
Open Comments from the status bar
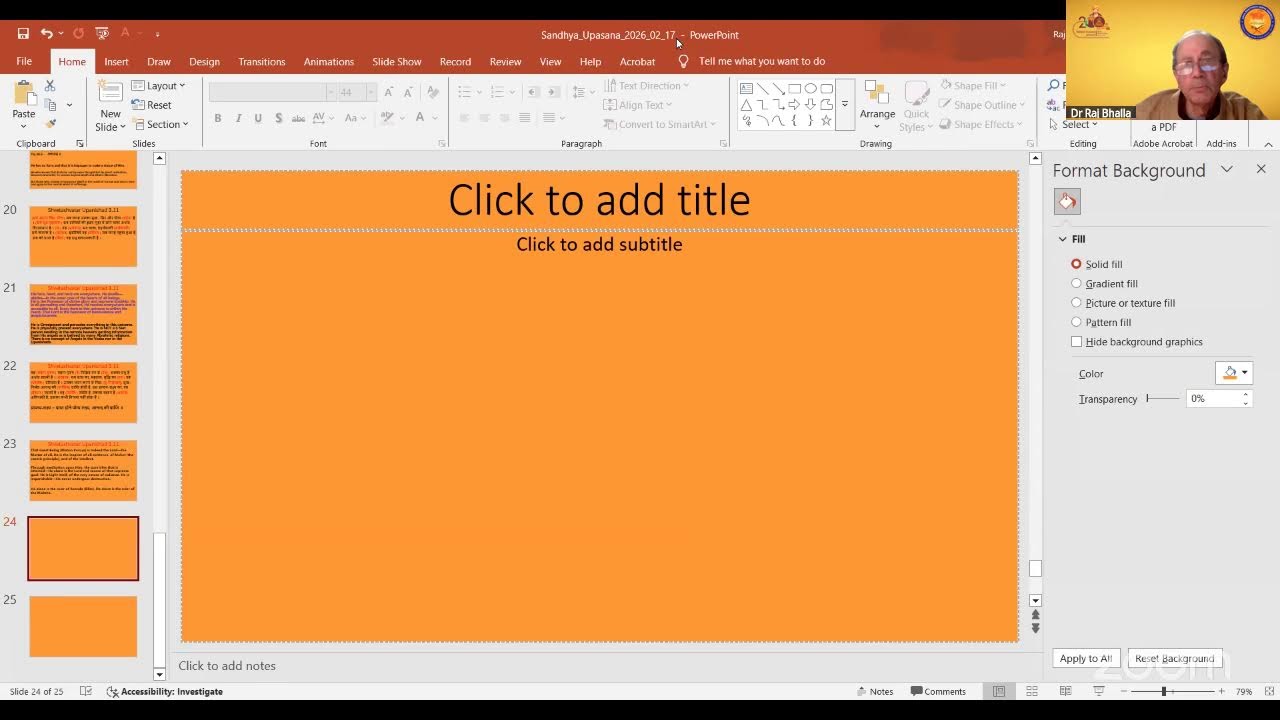(x=938, y=691)
